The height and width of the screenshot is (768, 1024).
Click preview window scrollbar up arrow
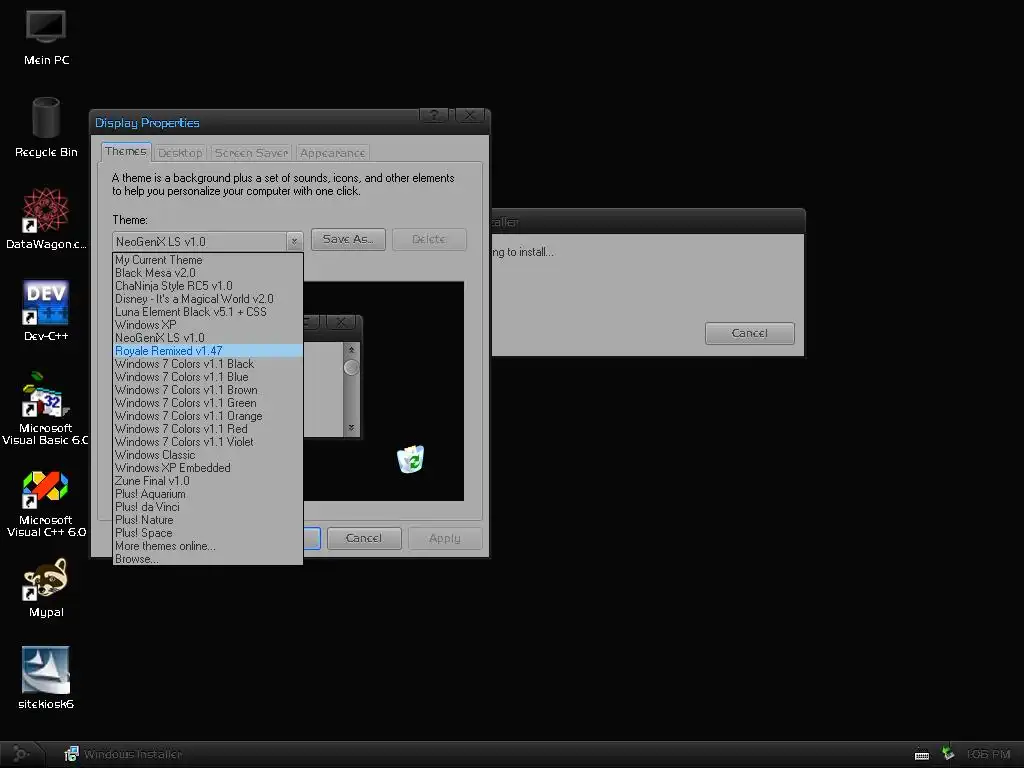[351, 350]
